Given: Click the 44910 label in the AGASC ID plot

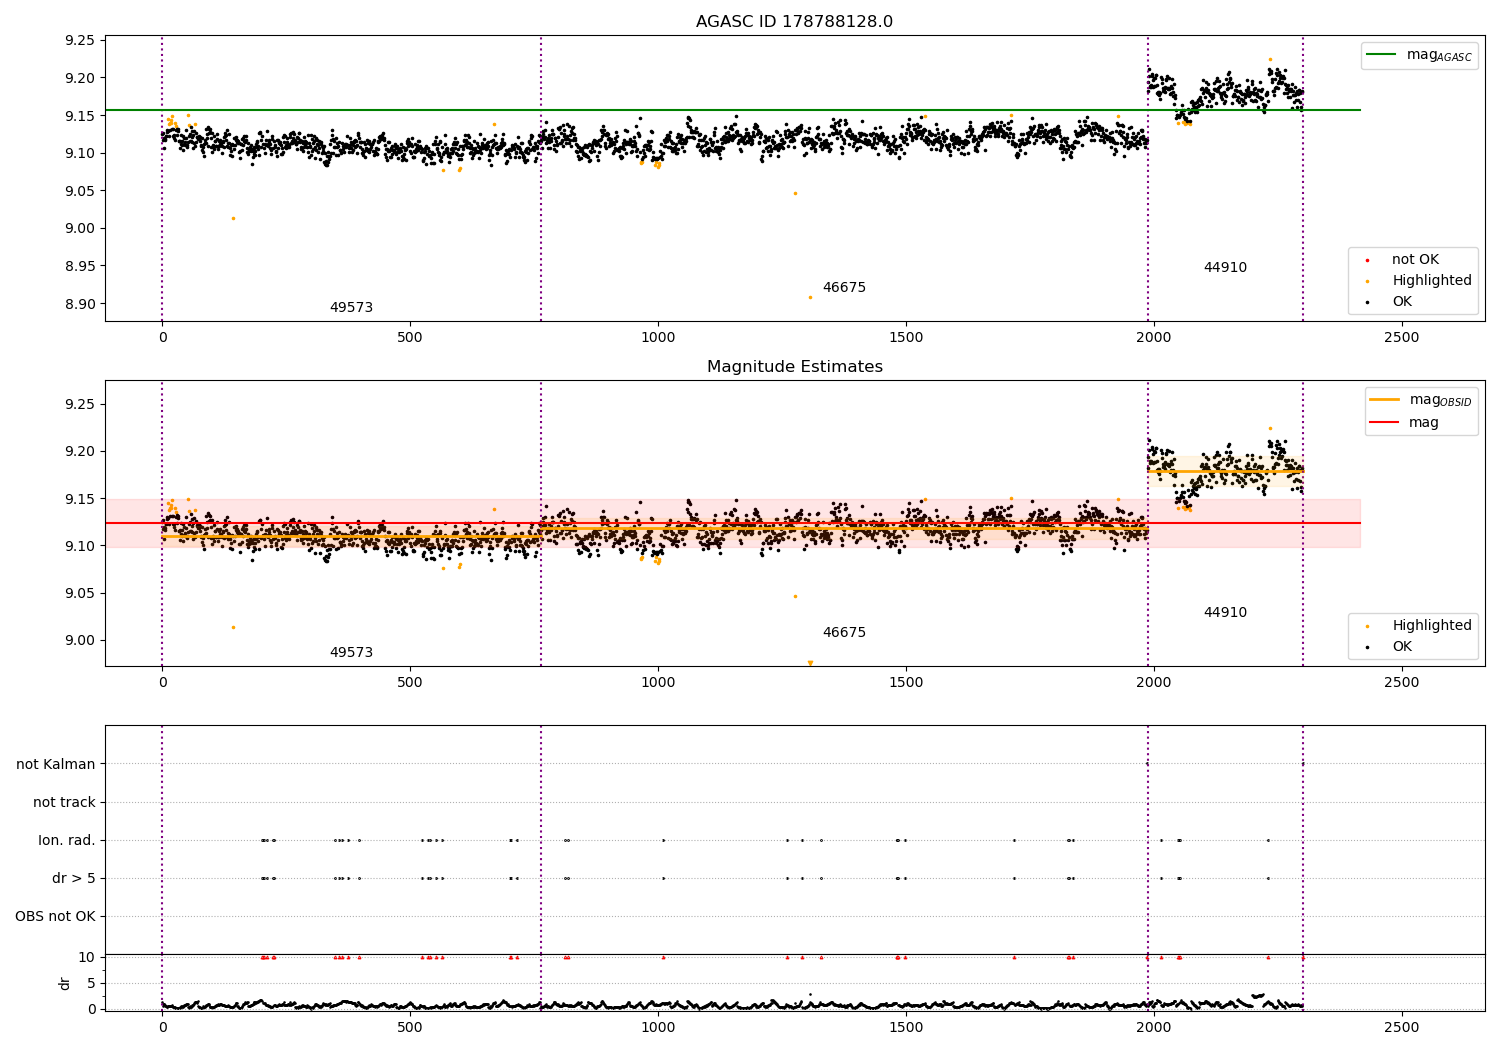Looking at the screenshot, I should click(1225, 268).
